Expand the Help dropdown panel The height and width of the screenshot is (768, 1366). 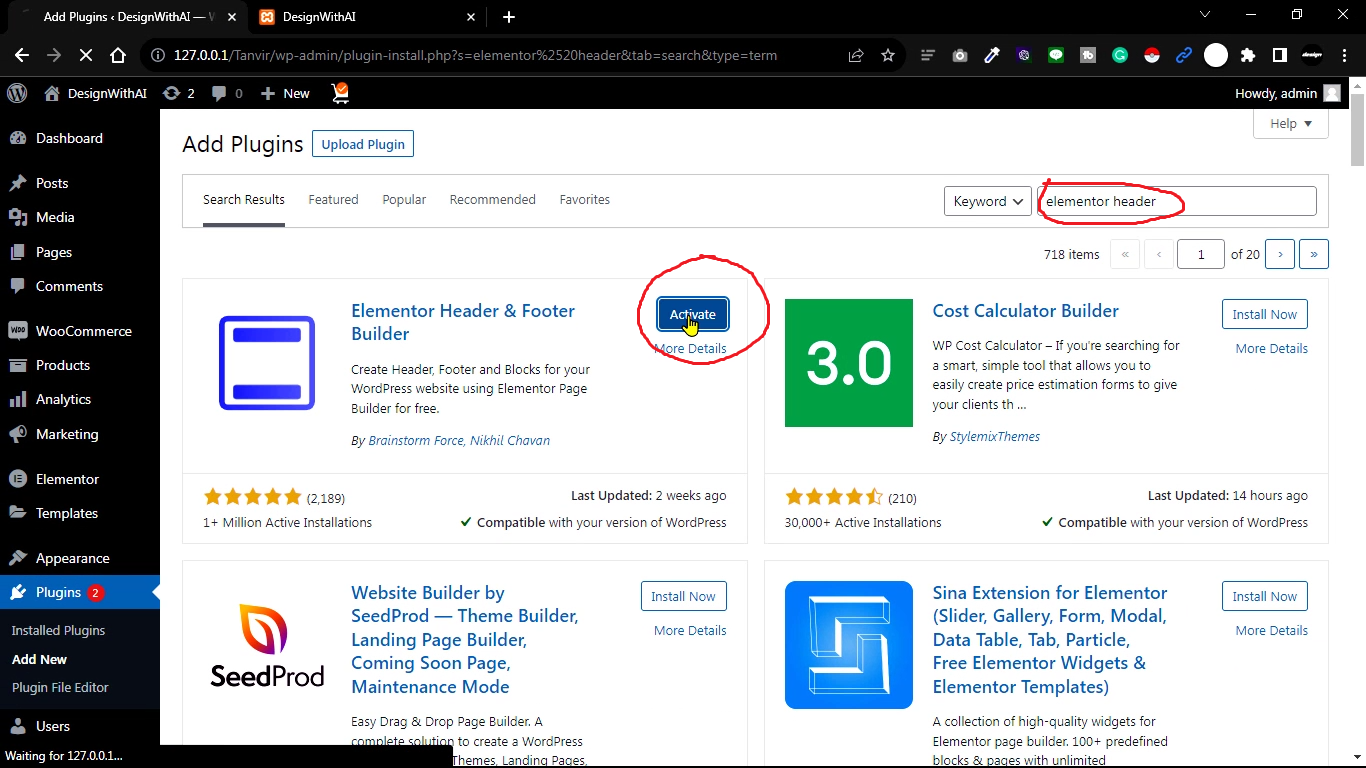[x=1289, y=123]
